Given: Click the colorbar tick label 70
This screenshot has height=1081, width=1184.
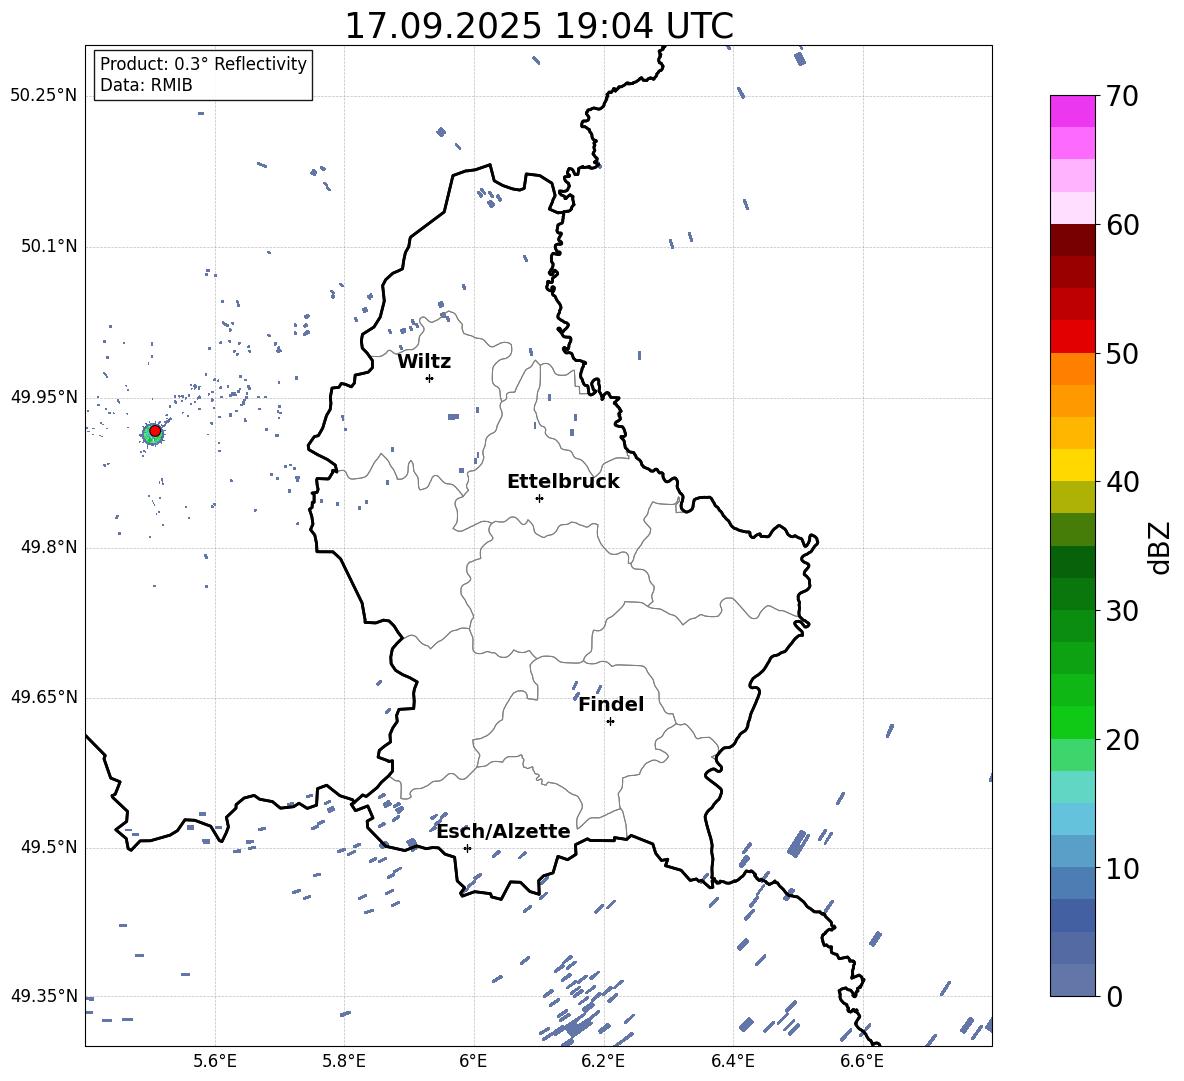Looking at the screenshot, I should click(1121, 97).
